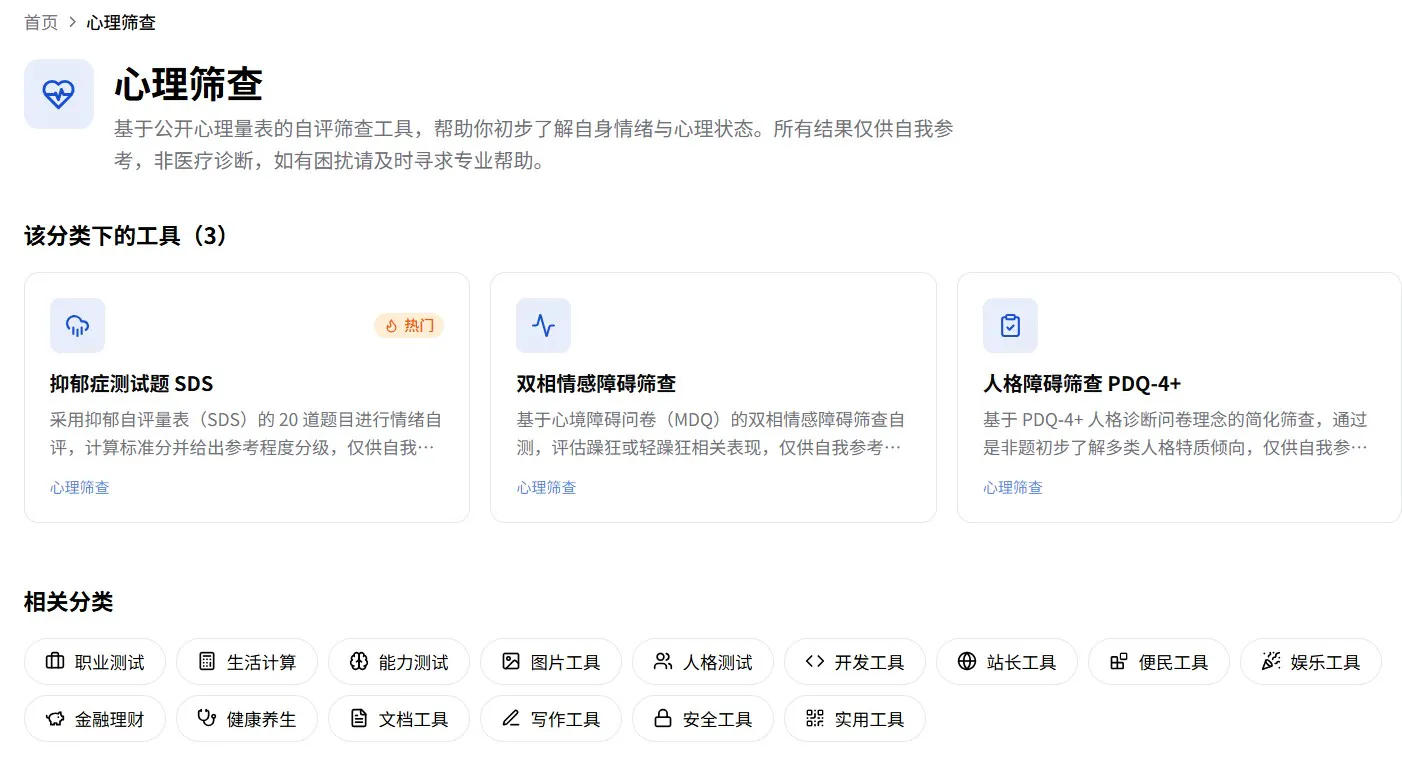Click the 相关分类 heading
This screenshot has width=1402, height=770.
click(x=69, y=602)
